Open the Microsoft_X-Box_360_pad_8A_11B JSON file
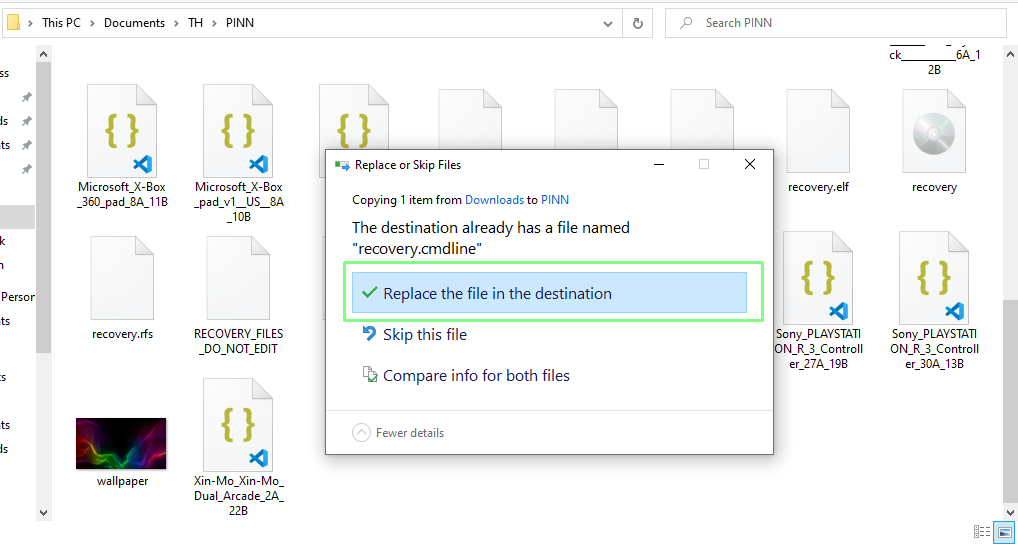 [x=123, y=130]
